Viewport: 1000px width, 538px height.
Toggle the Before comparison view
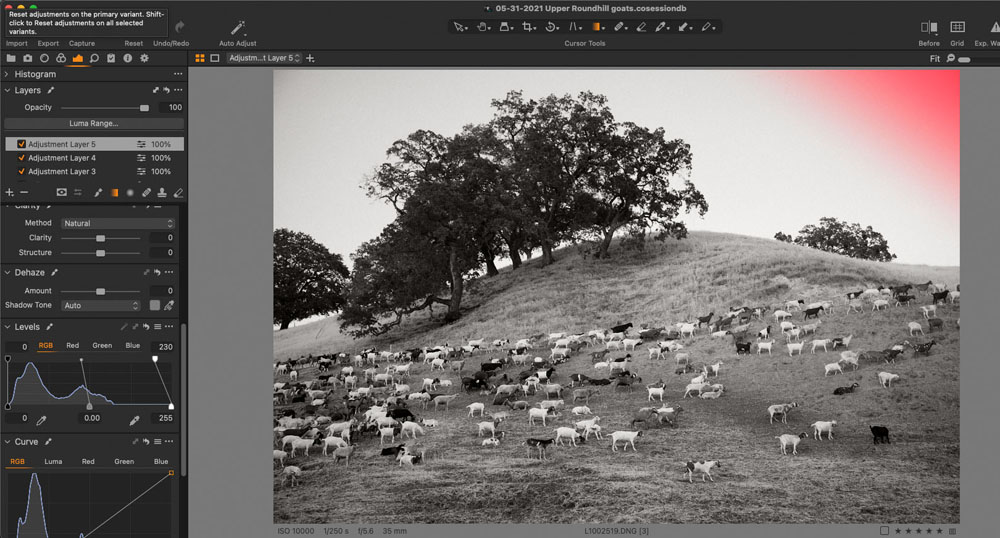coord(929,27)
